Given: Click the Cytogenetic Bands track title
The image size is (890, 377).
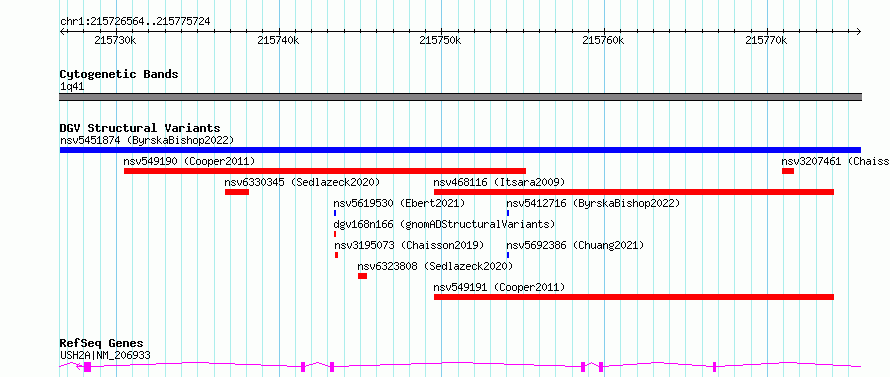Looking at the screenshot, I should click(x=119, y=74).
